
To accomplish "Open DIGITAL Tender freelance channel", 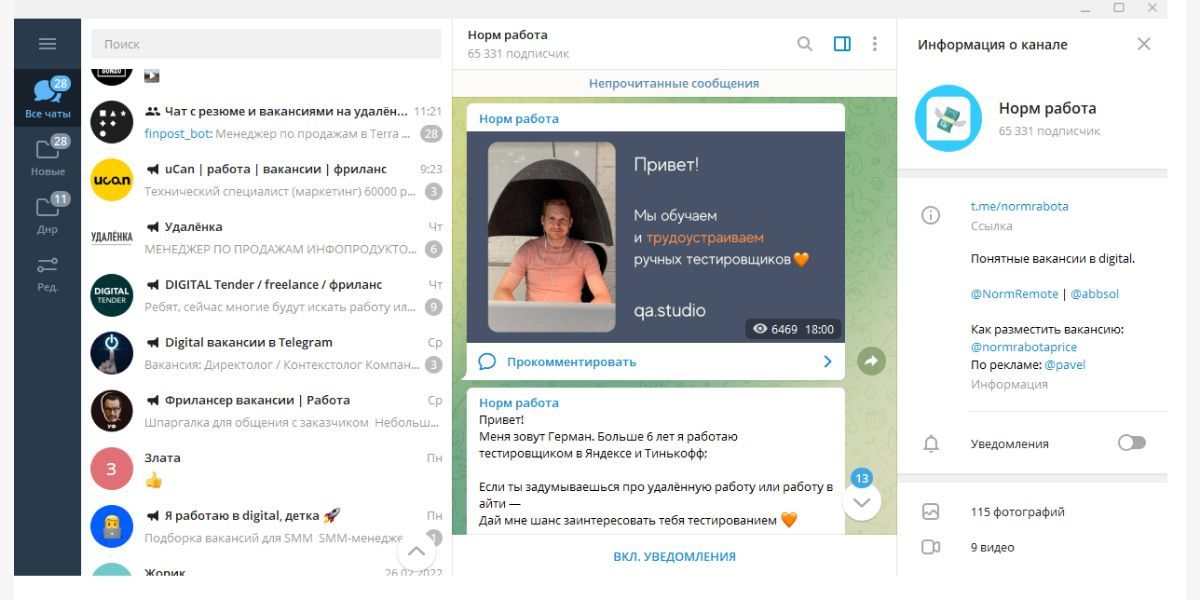I will click(266, 295).
